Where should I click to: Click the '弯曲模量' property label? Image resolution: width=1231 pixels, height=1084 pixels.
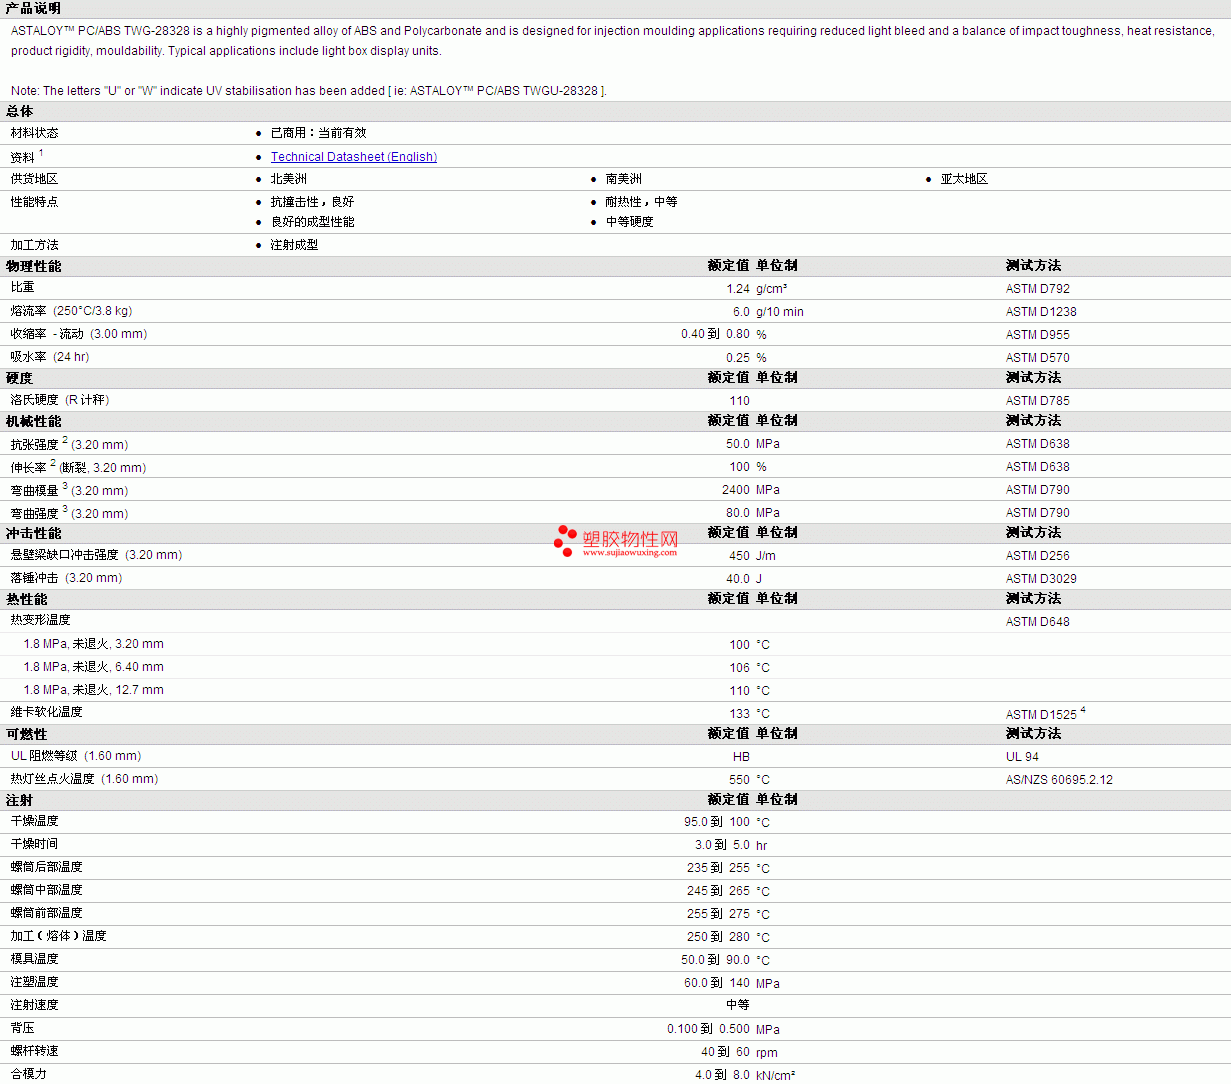coord(35,491)
